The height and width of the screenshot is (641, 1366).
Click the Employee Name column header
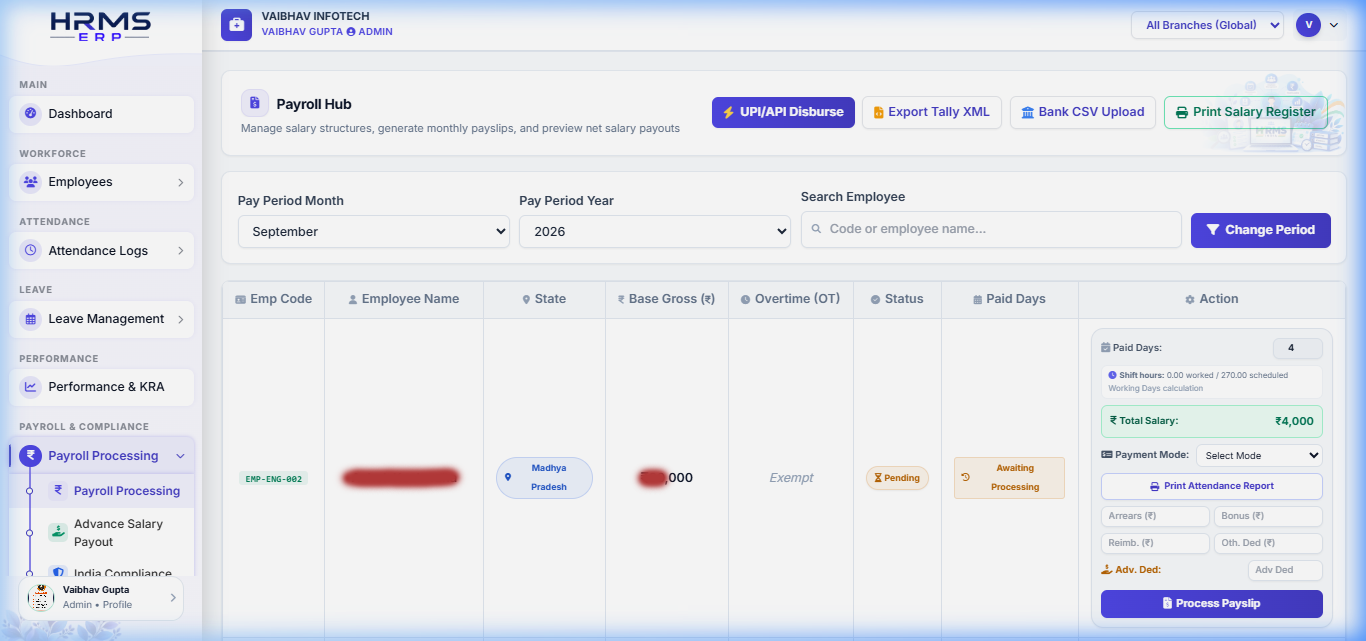point(404,299)
